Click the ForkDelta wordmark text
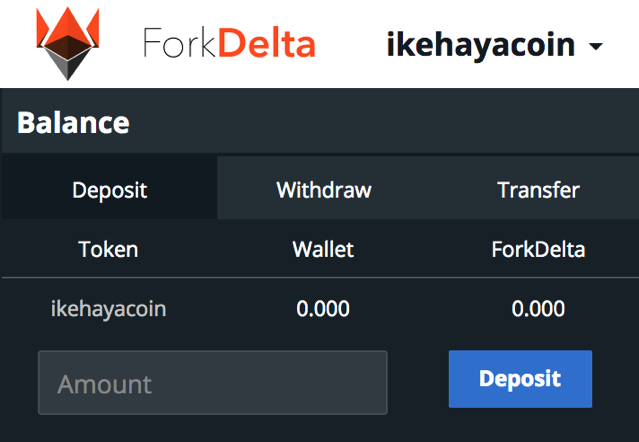This screenshot has height=442, width=639. tap(229, 43)
